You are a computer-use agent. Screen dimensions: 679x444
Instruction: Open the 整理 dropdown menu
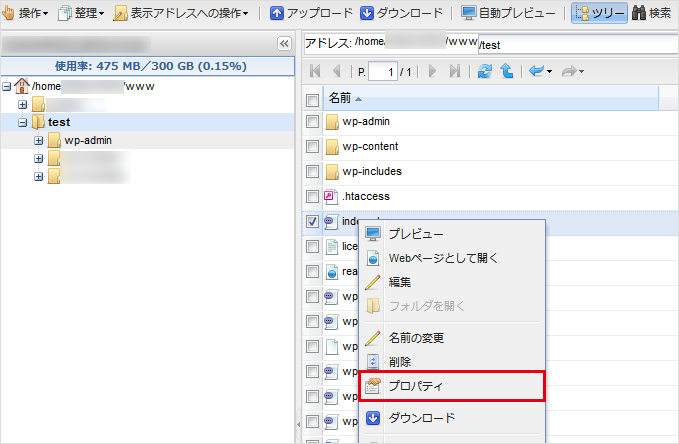click(80, 14)
